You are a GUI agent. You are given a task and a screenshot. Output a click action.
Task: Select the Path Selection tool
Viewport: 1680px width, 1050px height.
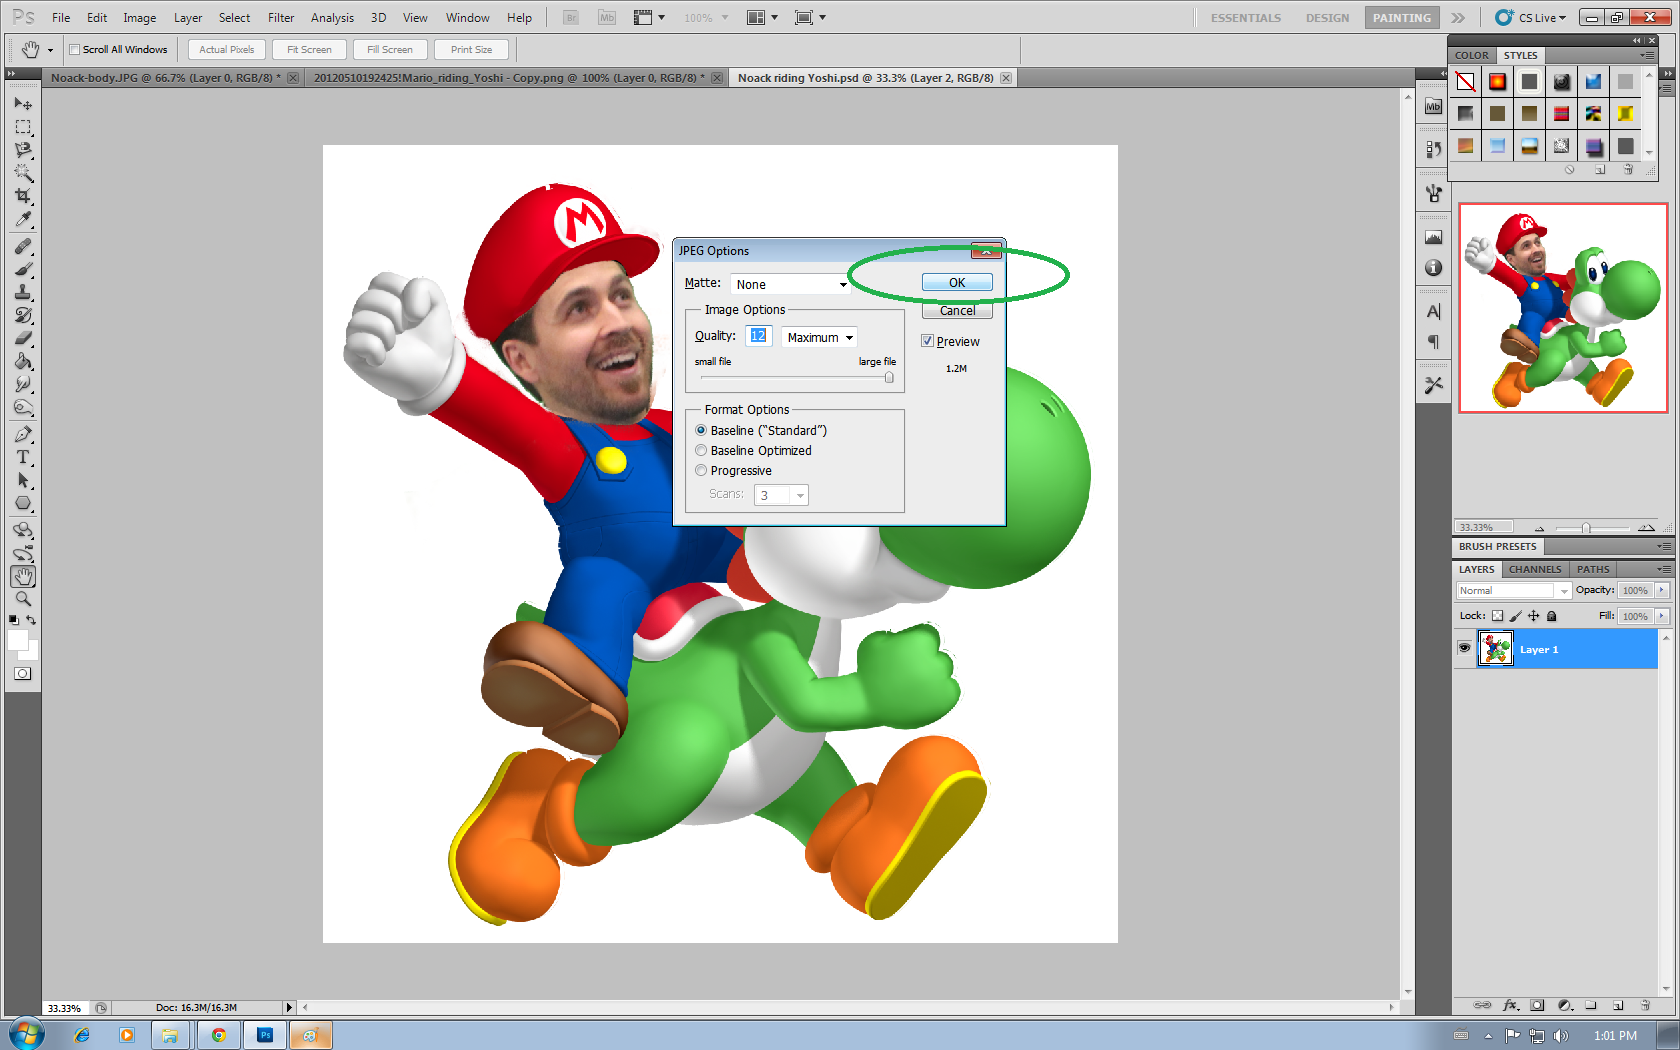23,480
